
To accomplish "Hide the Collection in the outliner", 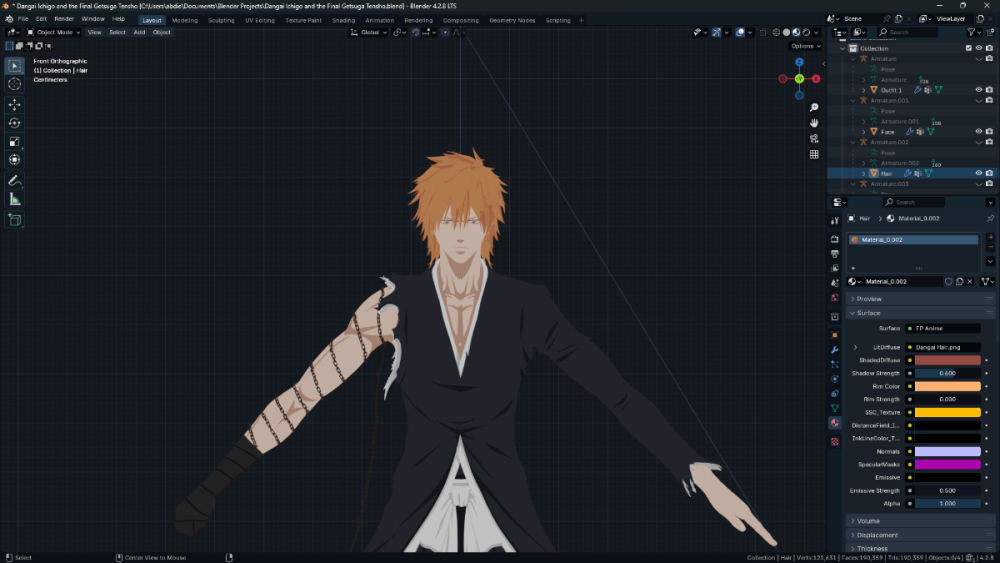I will point(978,48).
